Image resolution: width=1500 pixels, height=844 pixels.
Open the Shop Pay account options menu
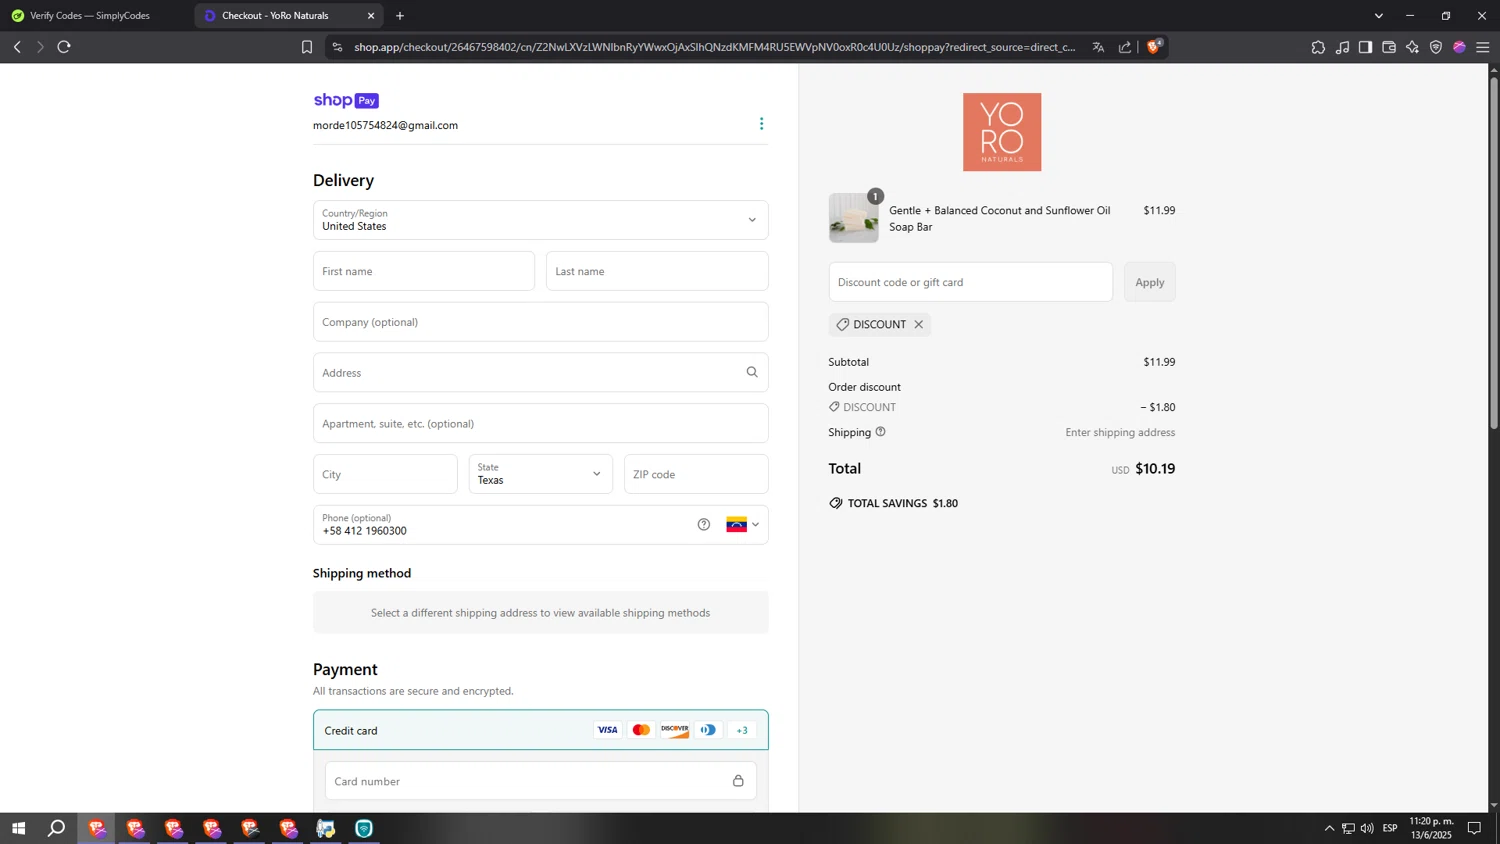coord(761,124)
